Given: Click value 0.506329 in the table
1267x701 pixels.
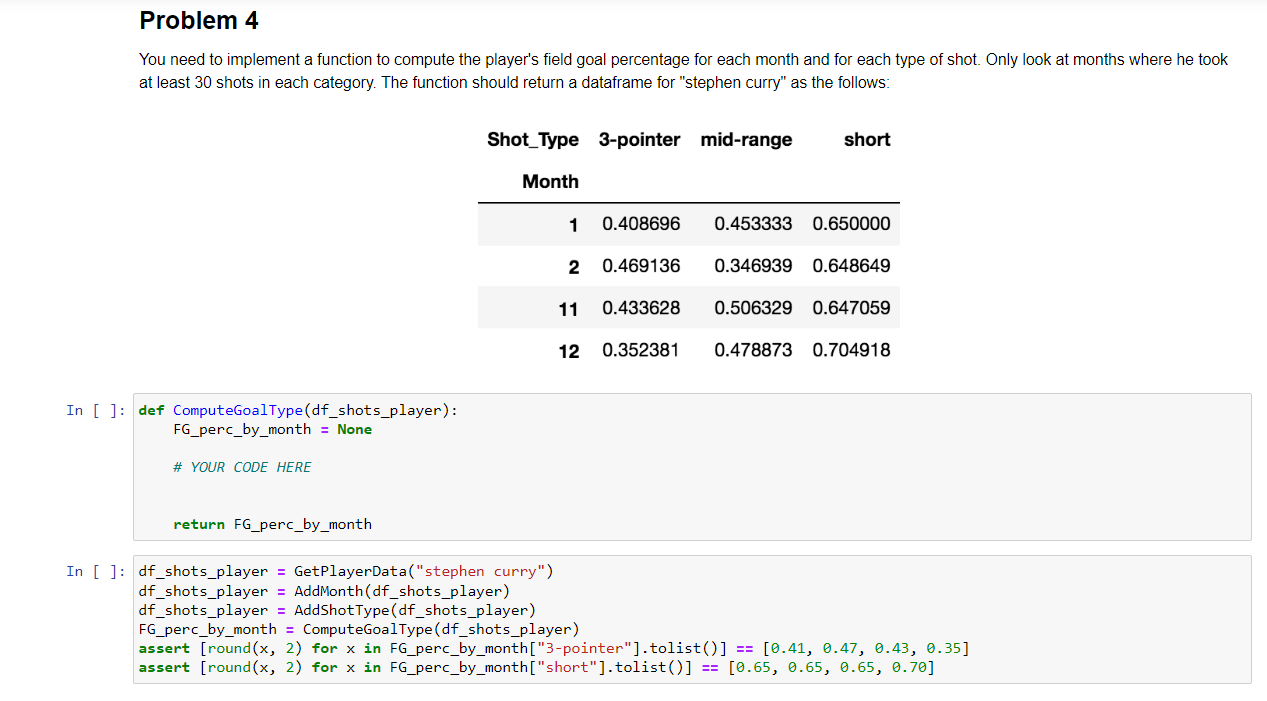Looking at the screenshot, I should [x=753, y=308].
